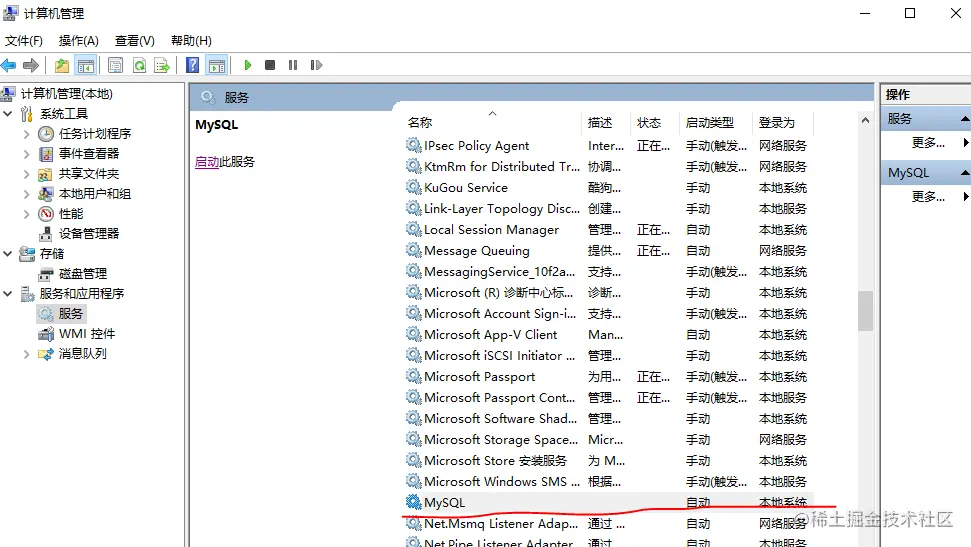
Task: Toggle the show/hide console tree icon
Action: click(85, 65)
